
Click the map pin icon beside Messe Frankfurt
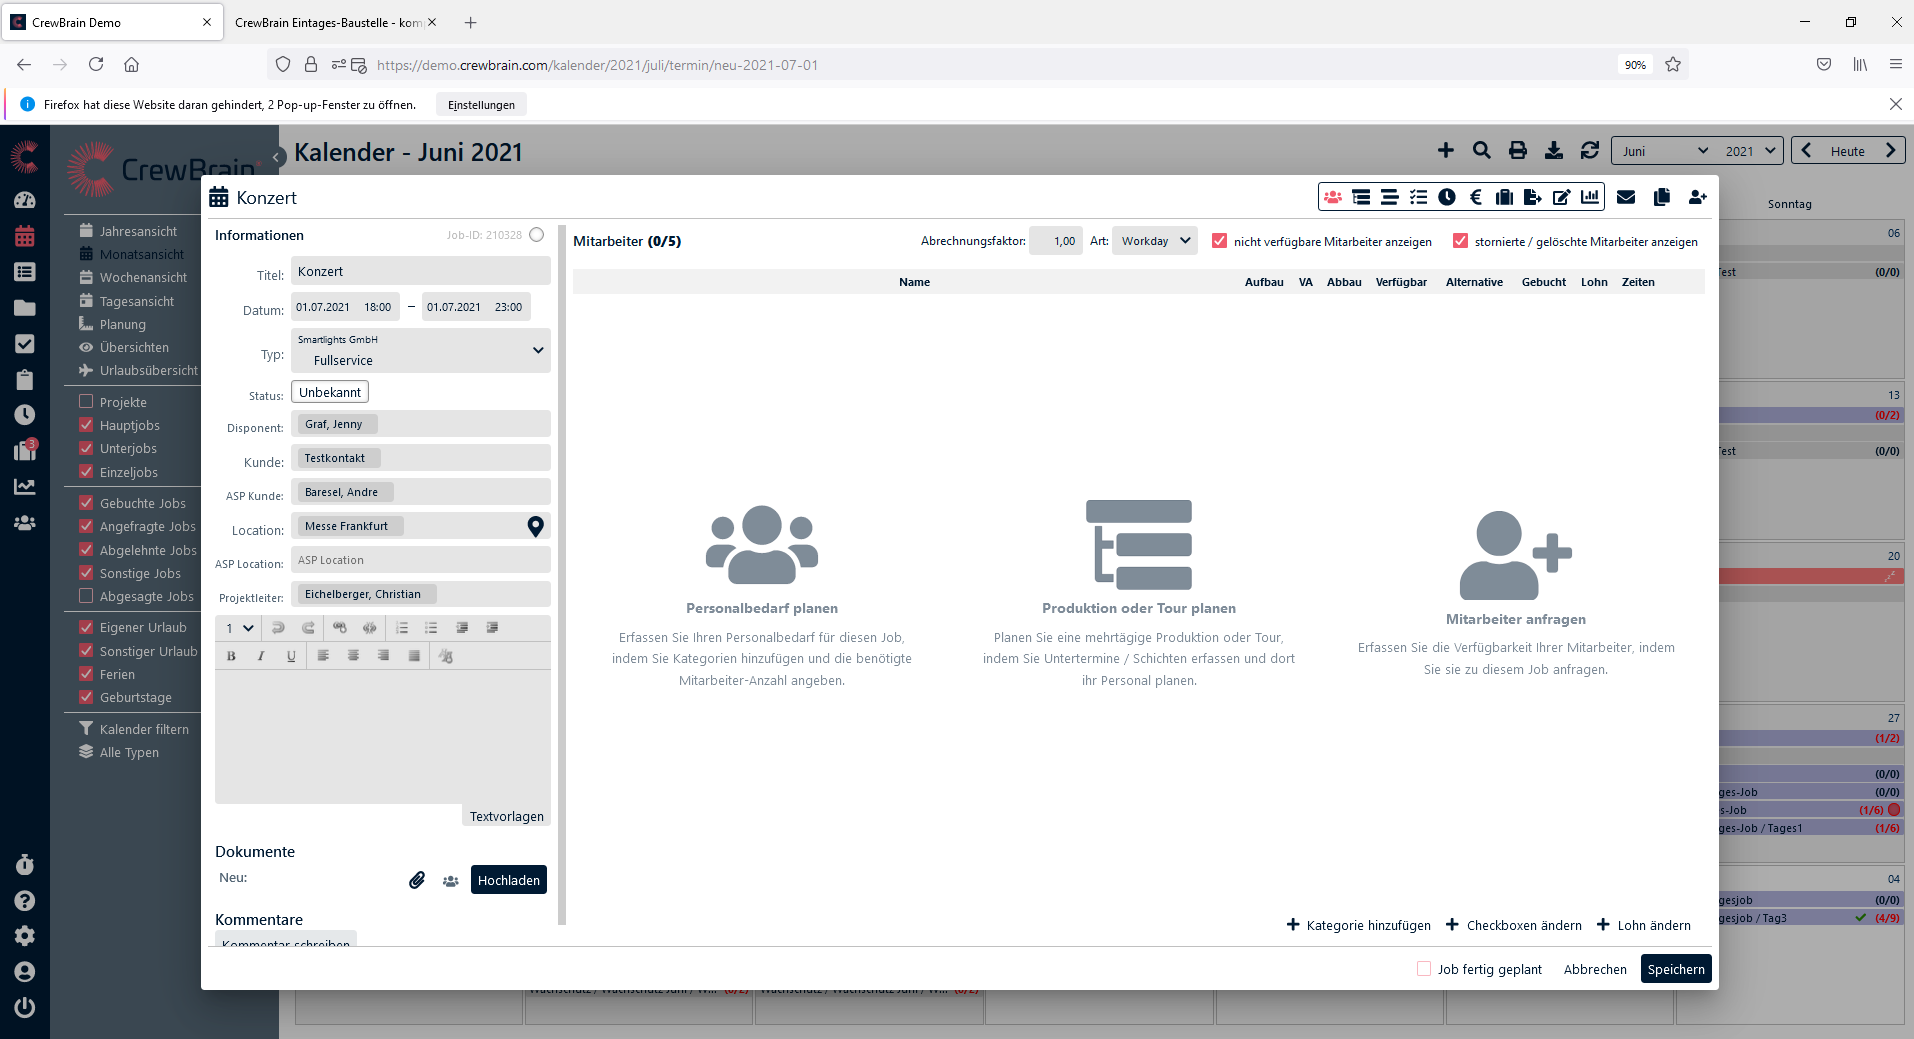[535, 526]
